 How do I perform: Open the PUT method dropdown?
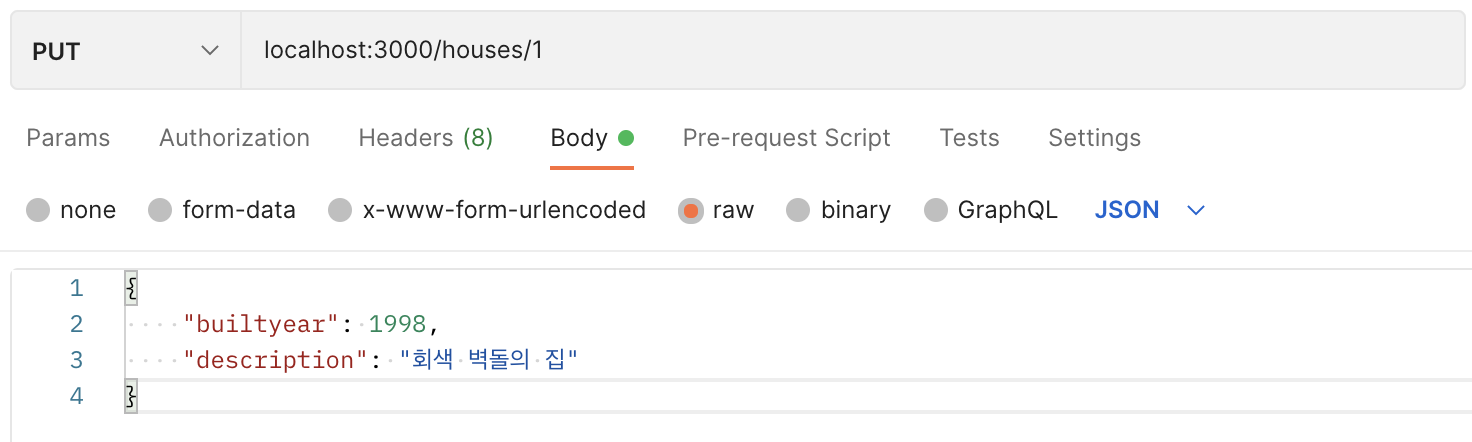(125, 51)
